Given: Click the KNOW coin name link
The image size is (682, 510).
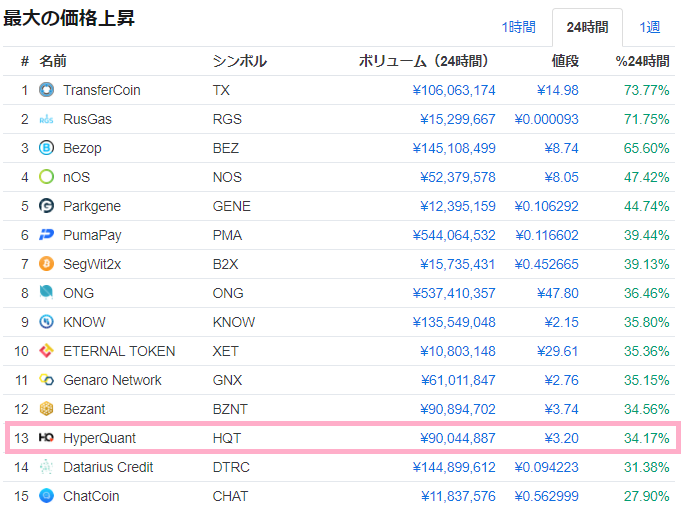Looking at the screenshot, I should pos(84,322).
